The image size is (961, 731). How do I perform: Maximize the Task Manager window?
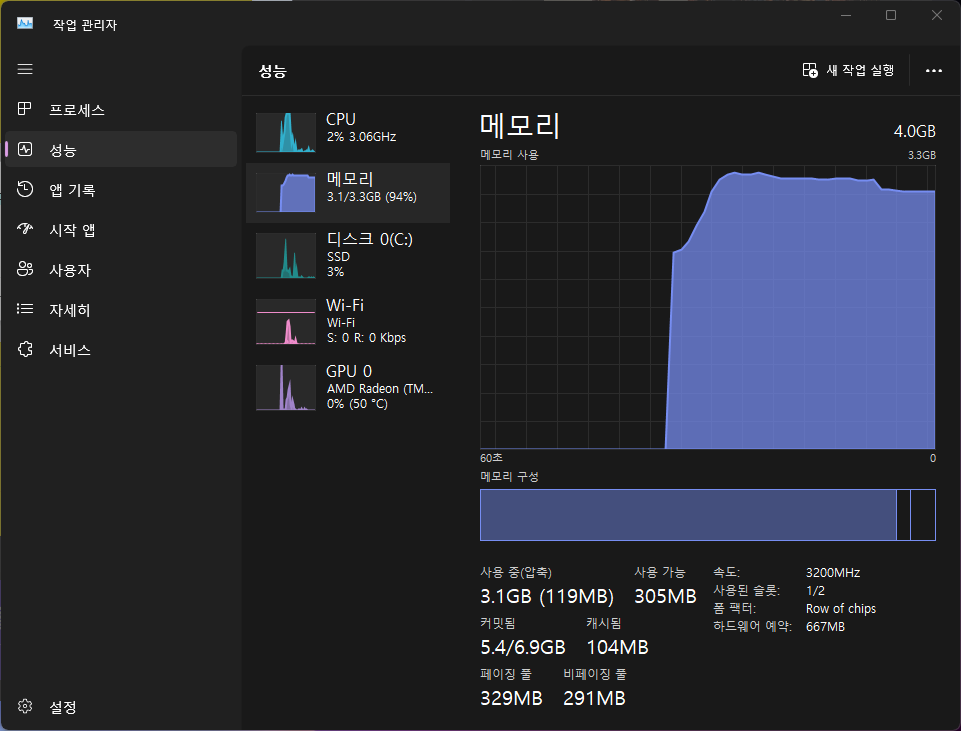point(891,15)
